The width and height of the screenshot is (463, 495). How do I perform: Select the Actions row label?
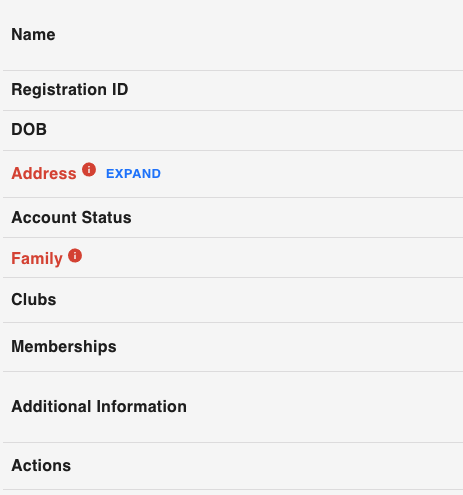coord(41,466)
